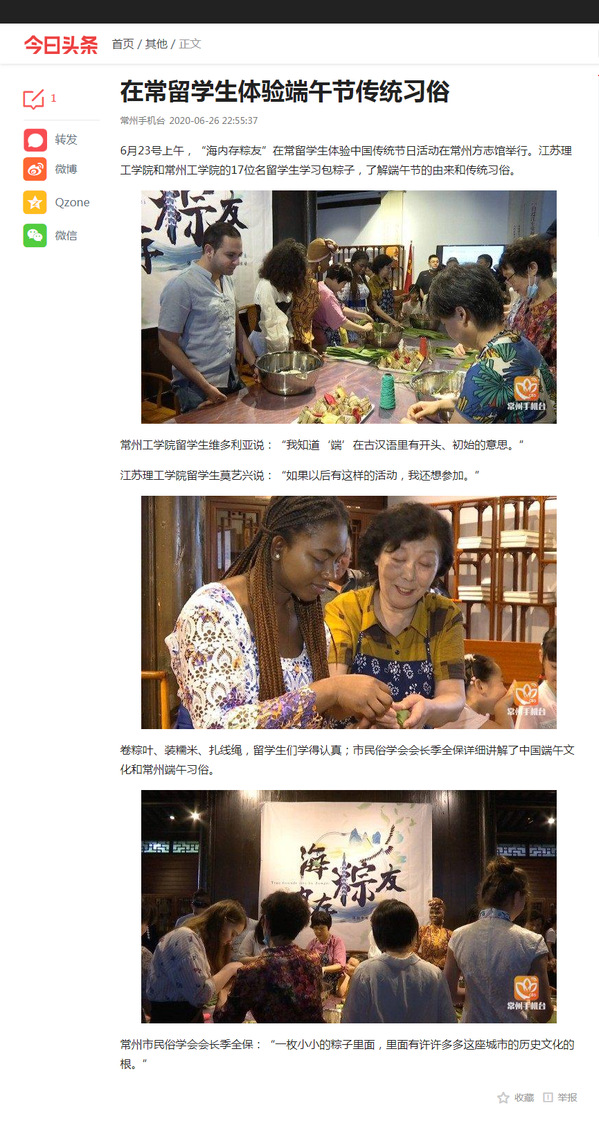The image size is (599, 1121).
Task: Click the Qzone share label
Action: point(72,202)
